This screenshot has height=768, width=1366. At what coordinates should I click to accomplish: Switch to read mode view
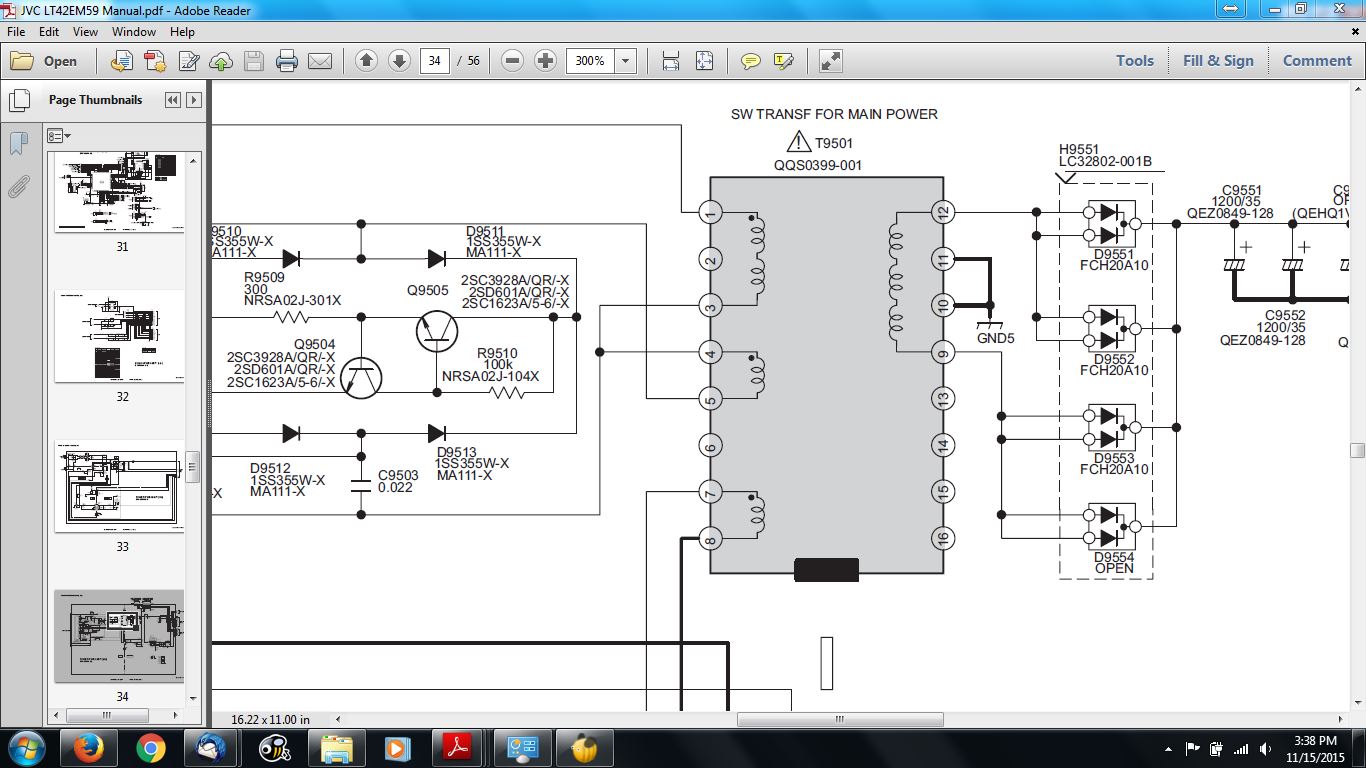tap(830, 61)
